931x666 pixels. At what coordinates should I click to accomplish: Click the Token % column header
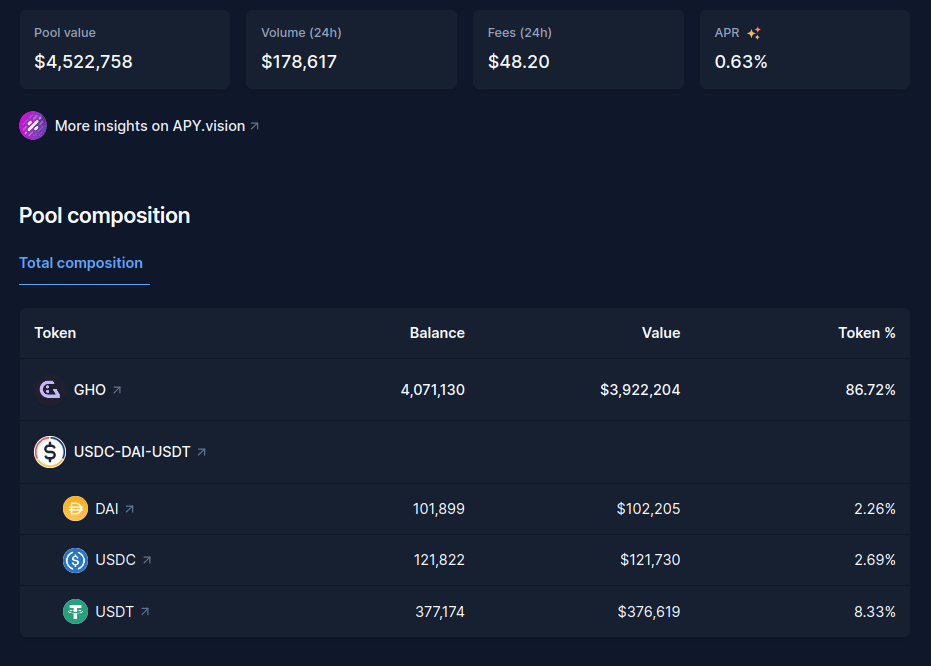866,333
